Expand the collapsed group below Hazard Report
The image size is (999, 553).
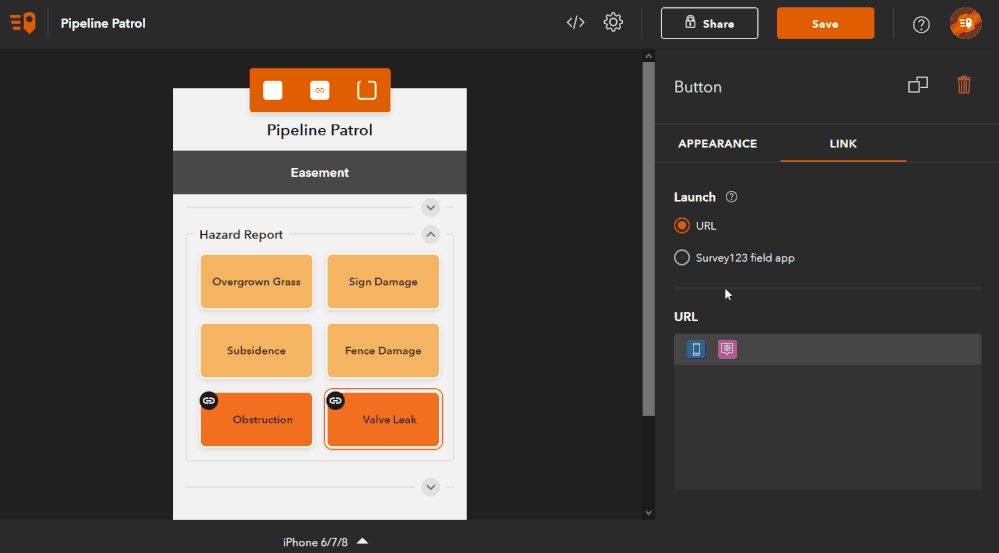pyautogui.click(x=431, y=487)
